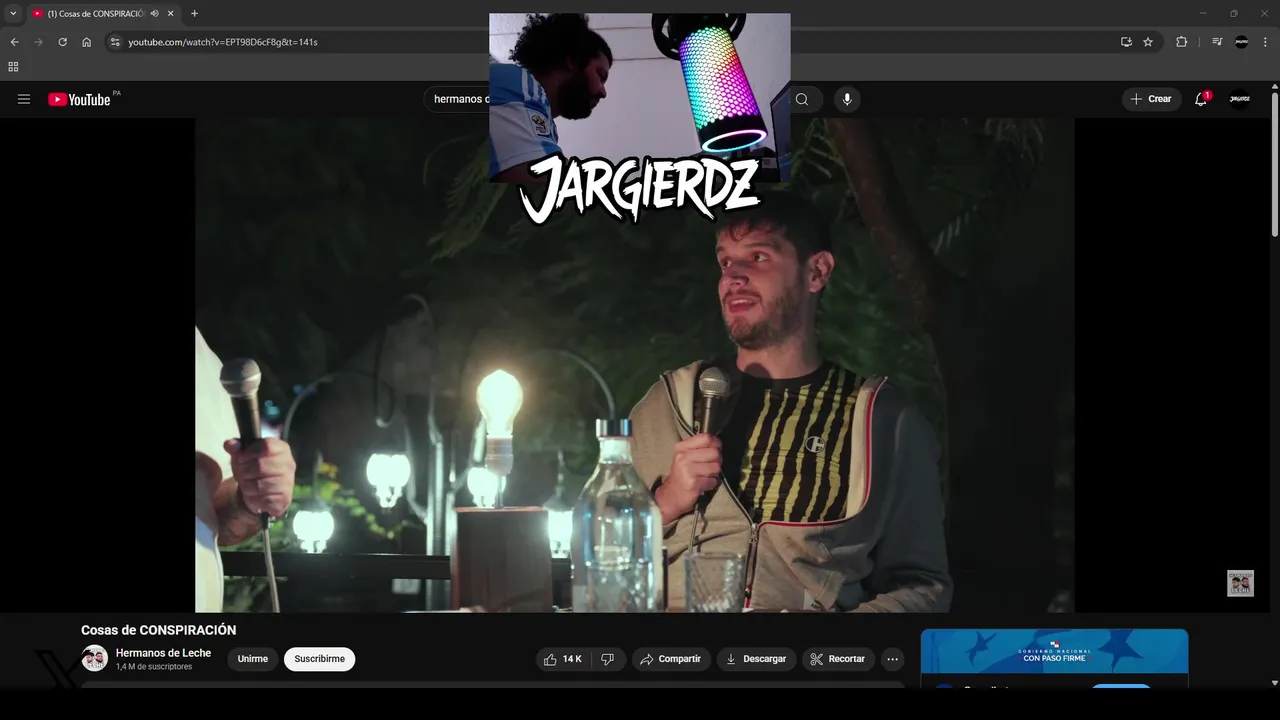Open the notifications bell
Screen dimensions: 1280x720
click(x=1201, y=99)
